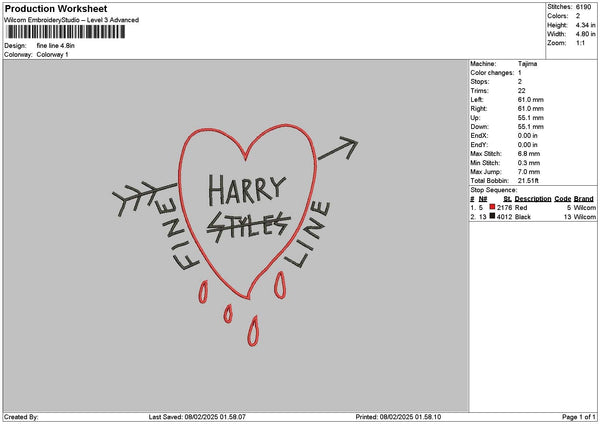600x424 pixels.
Task: Click the Max Stitch value 6.8 mm
Action: click(x=529, y=153)
